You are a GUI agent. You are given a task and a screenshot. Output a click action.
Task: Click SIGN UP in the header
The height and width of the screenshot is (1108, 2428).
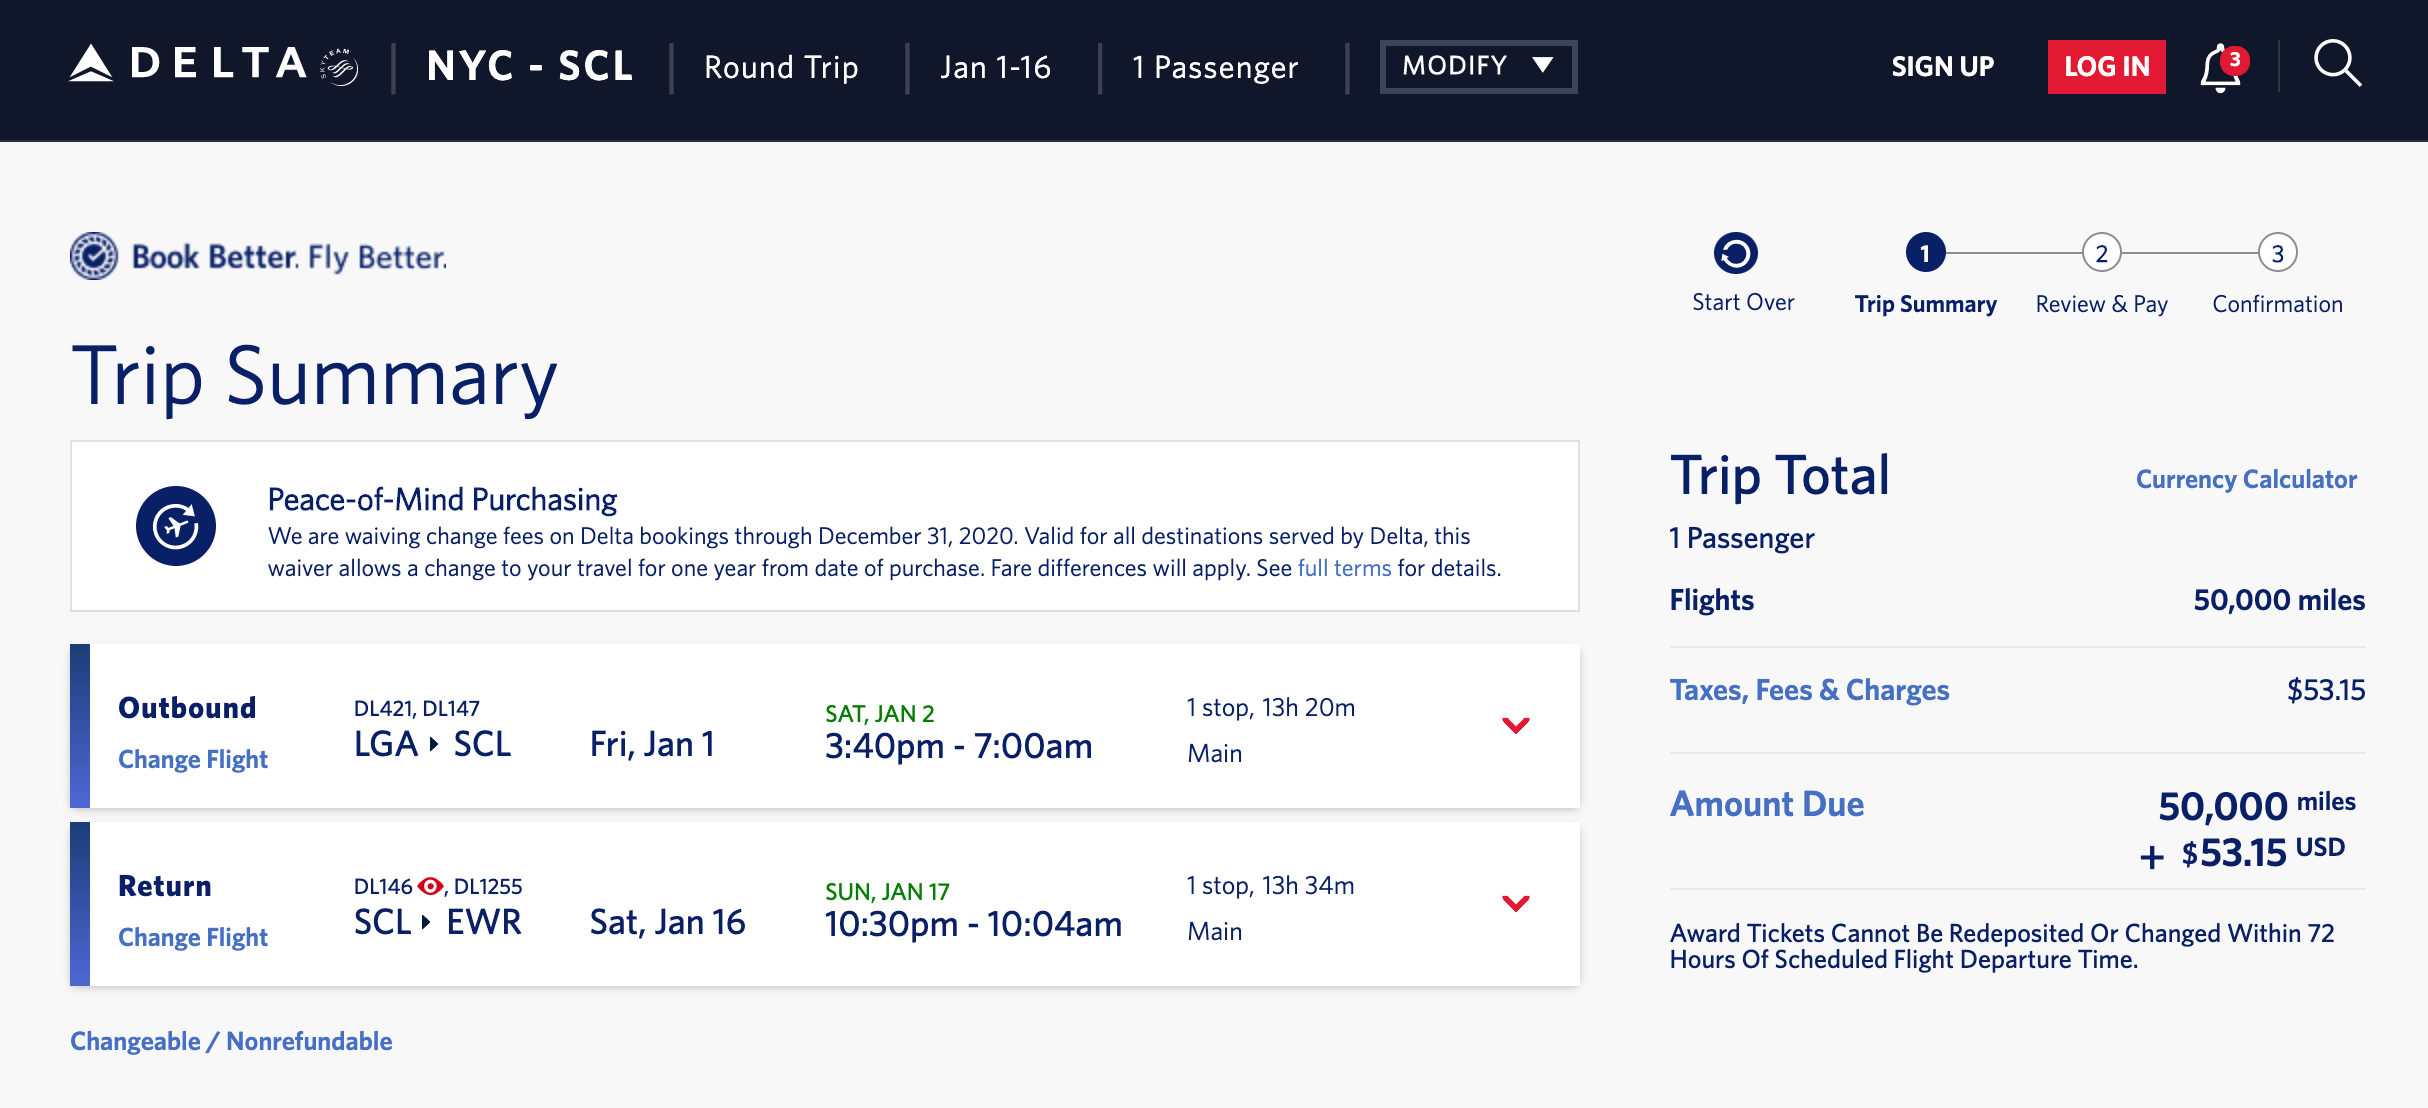1942,67
